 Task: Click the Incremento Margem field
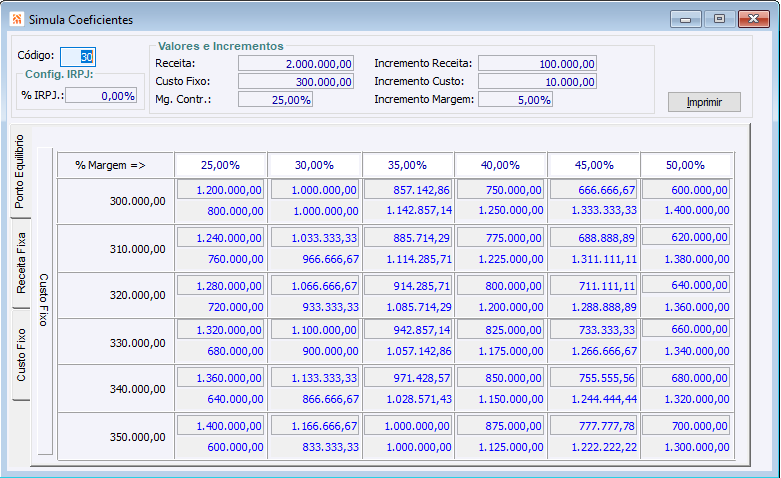point(516,100)
